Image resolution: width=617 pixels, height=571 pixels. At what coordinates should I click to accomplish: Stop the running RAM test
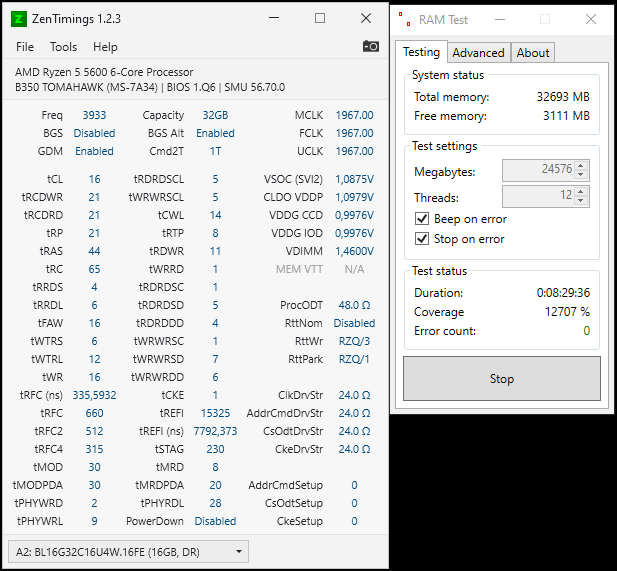tap(502, 379)
